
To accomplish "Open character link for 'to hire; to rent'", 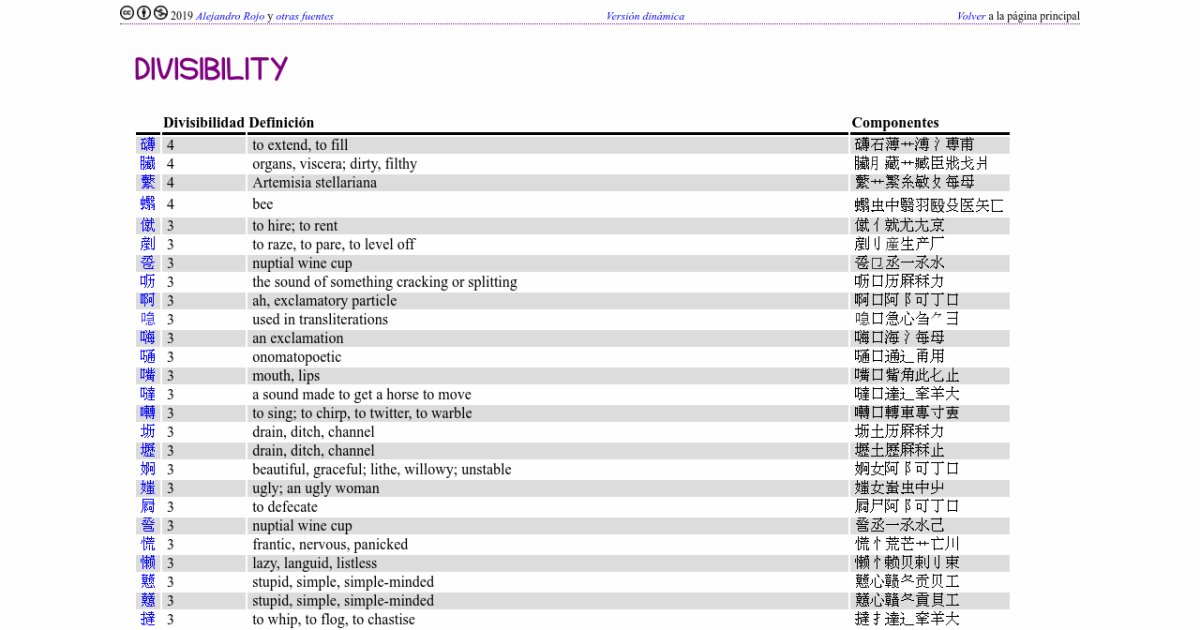I will tap(148, 226).
